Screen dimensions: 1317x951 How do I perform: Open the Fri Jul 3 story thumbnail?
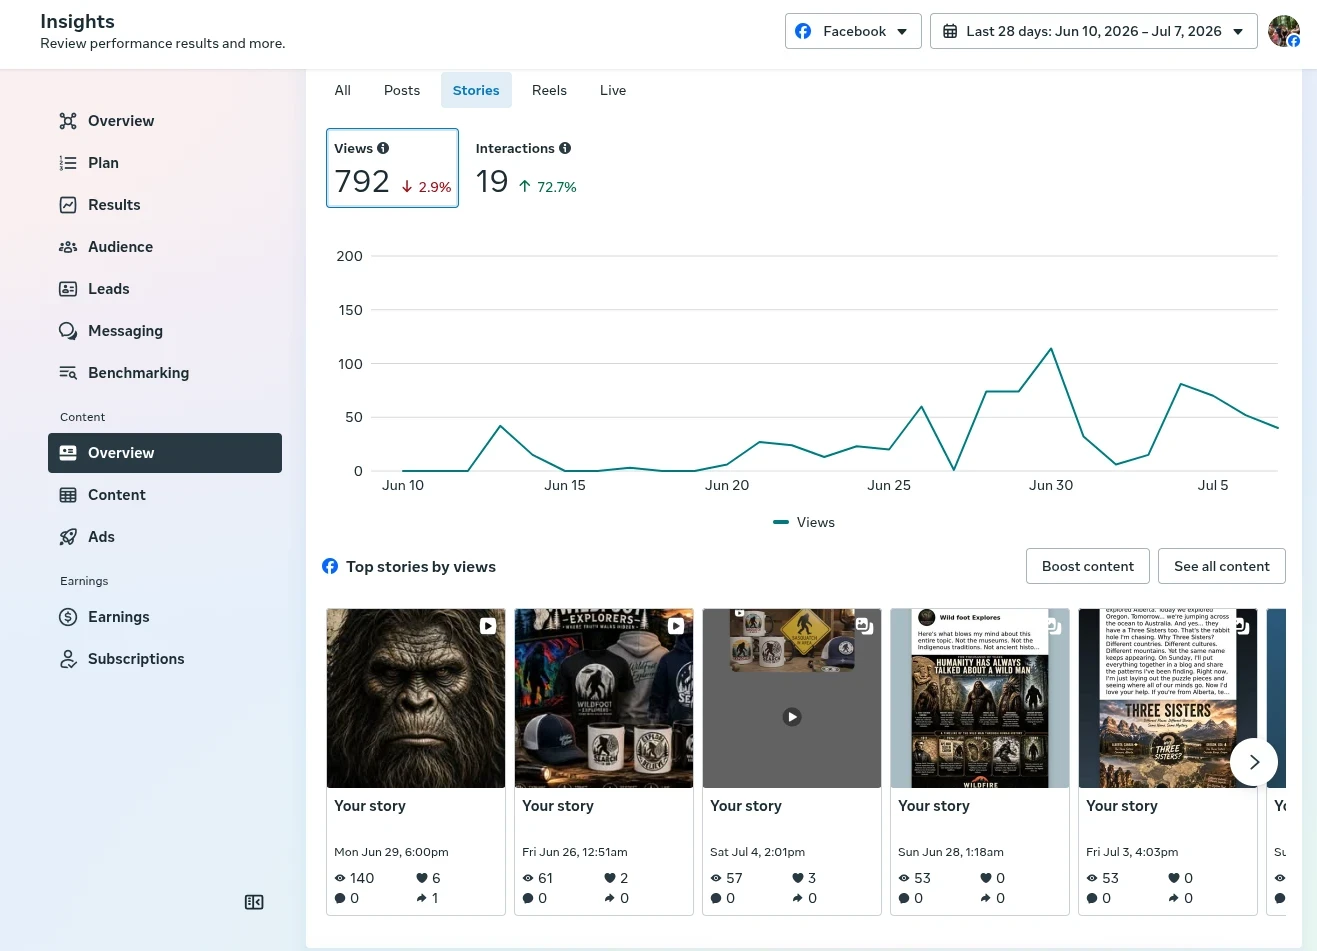coord(1168,698)
